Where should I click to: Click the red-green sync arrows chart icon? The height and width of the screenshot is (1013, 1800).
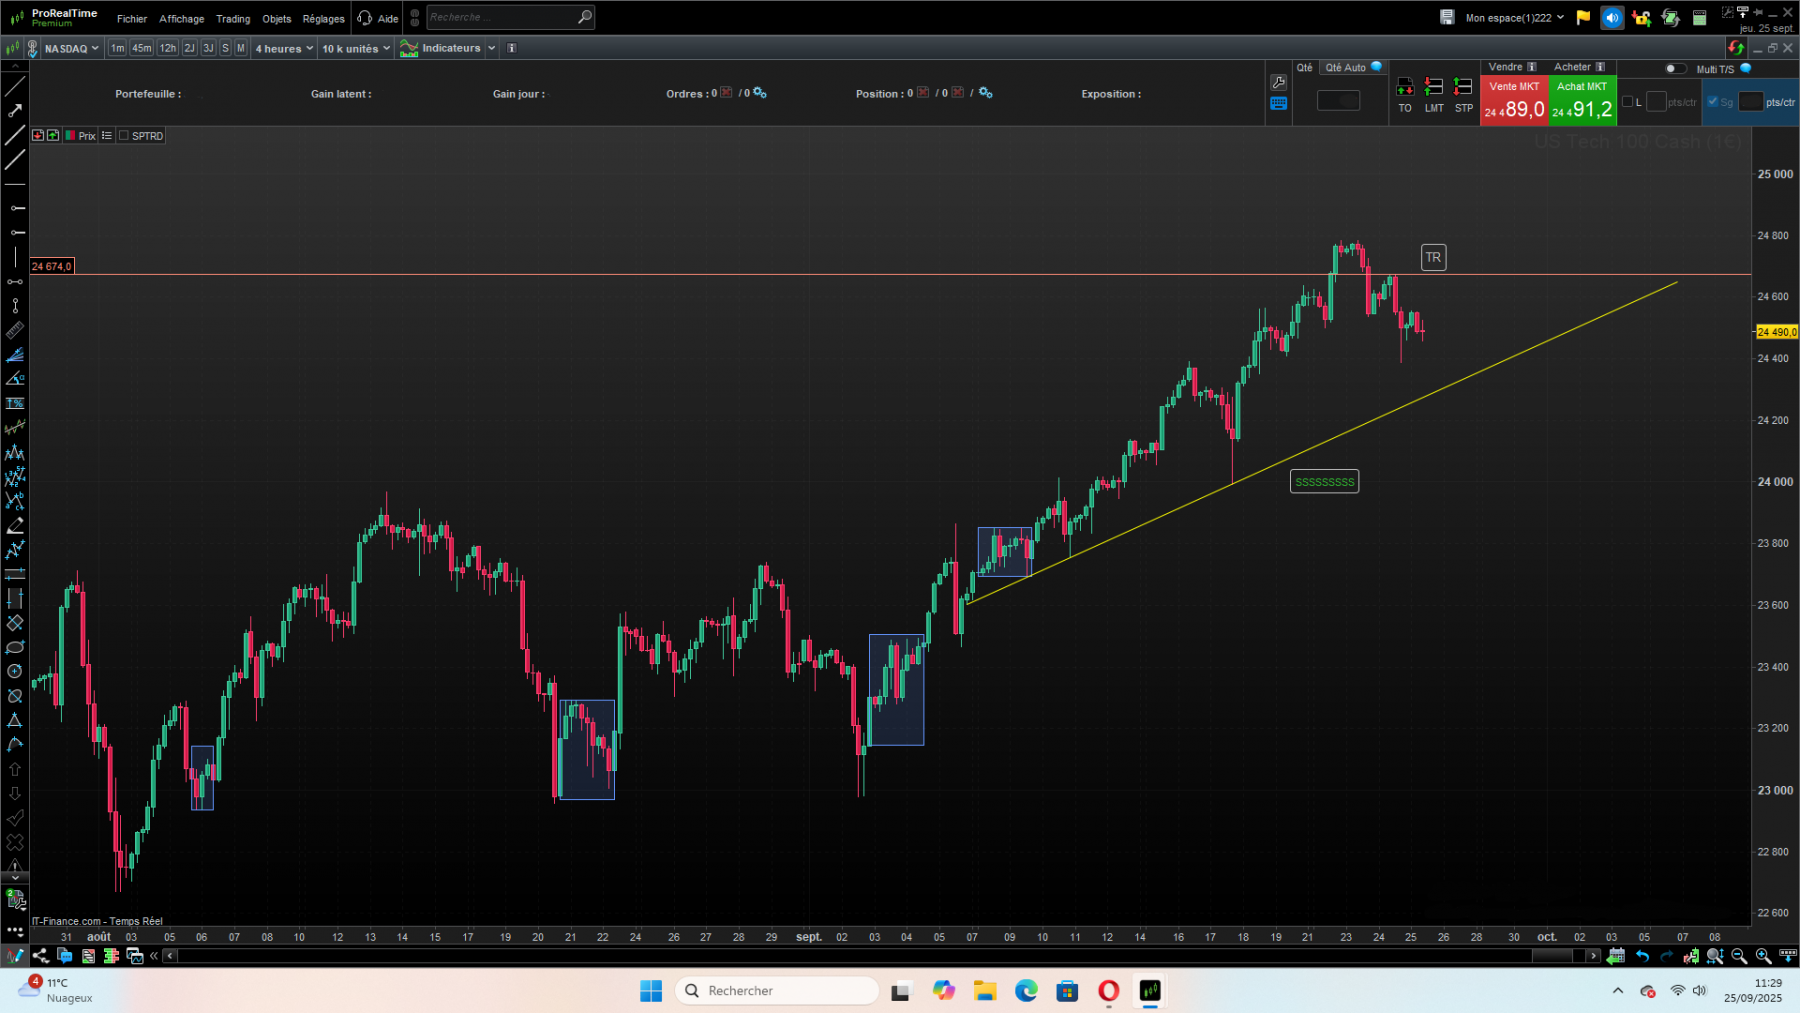[x=1736, y=48]
